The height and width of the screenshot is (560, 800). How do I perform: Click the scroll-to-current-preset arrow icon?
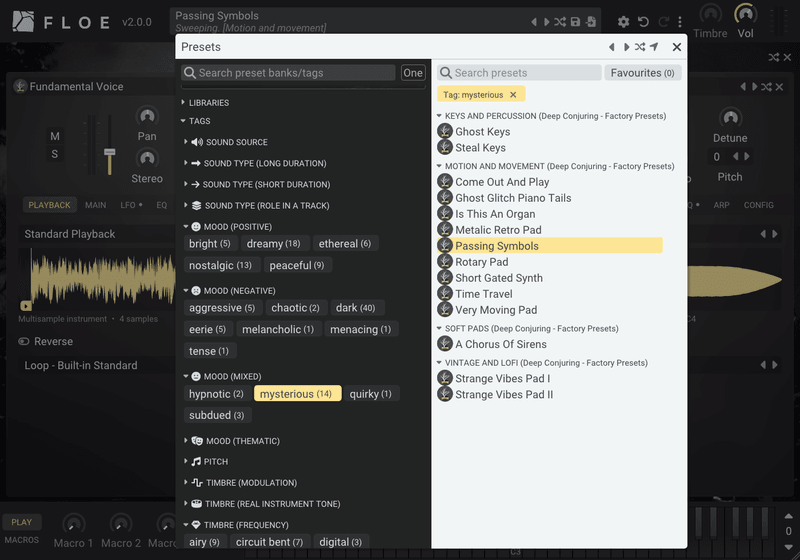click(654, 47)
